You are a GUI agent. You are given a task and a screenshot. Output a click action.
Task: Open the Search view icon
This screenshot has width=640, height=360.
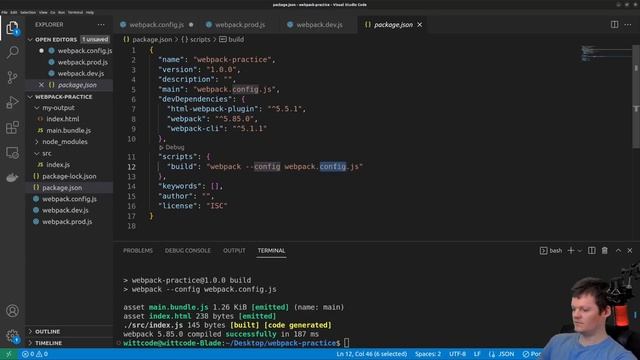tap(12, 52)
